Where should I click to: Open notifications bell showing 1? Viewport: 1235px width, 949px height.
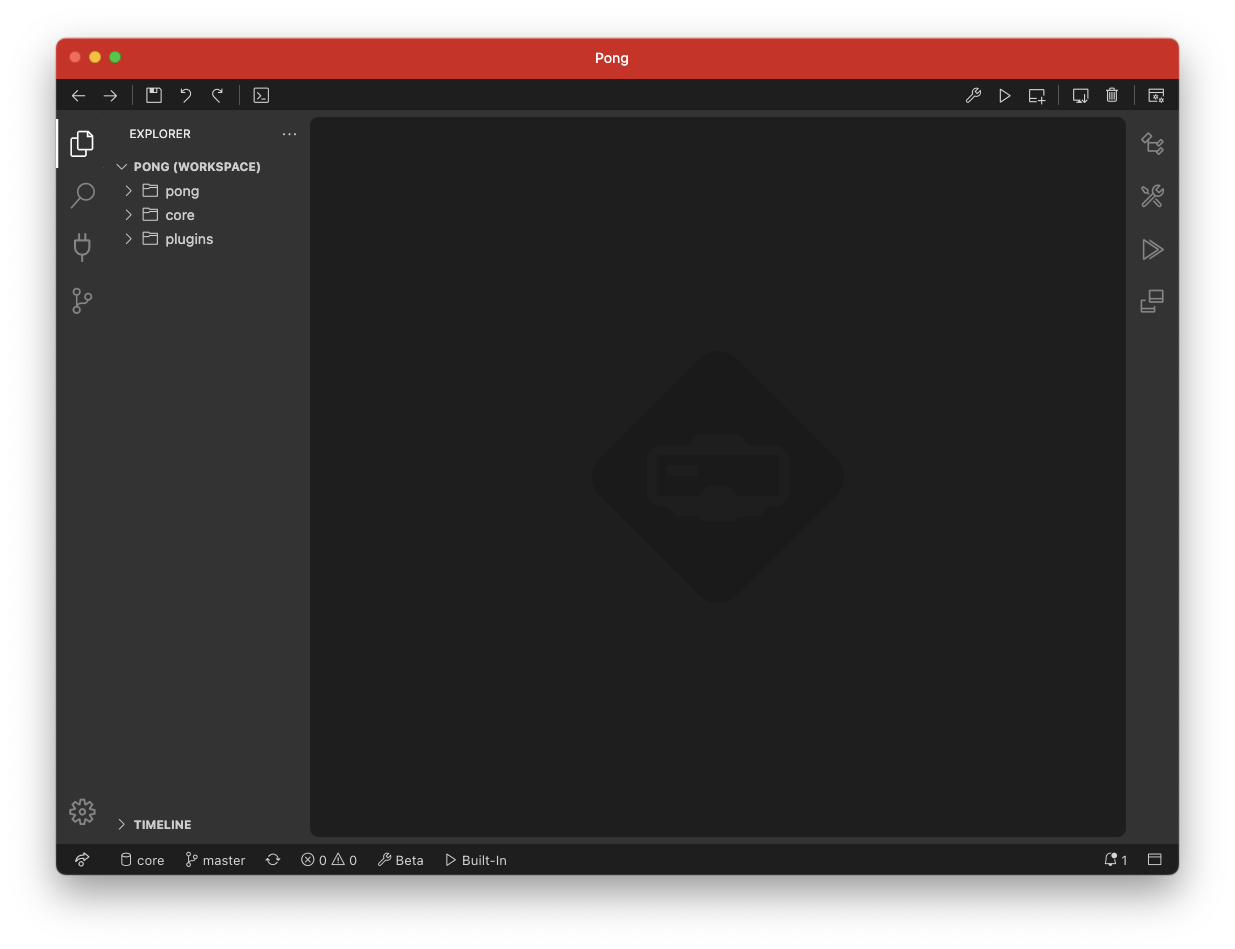click(x=1115, y=860)
